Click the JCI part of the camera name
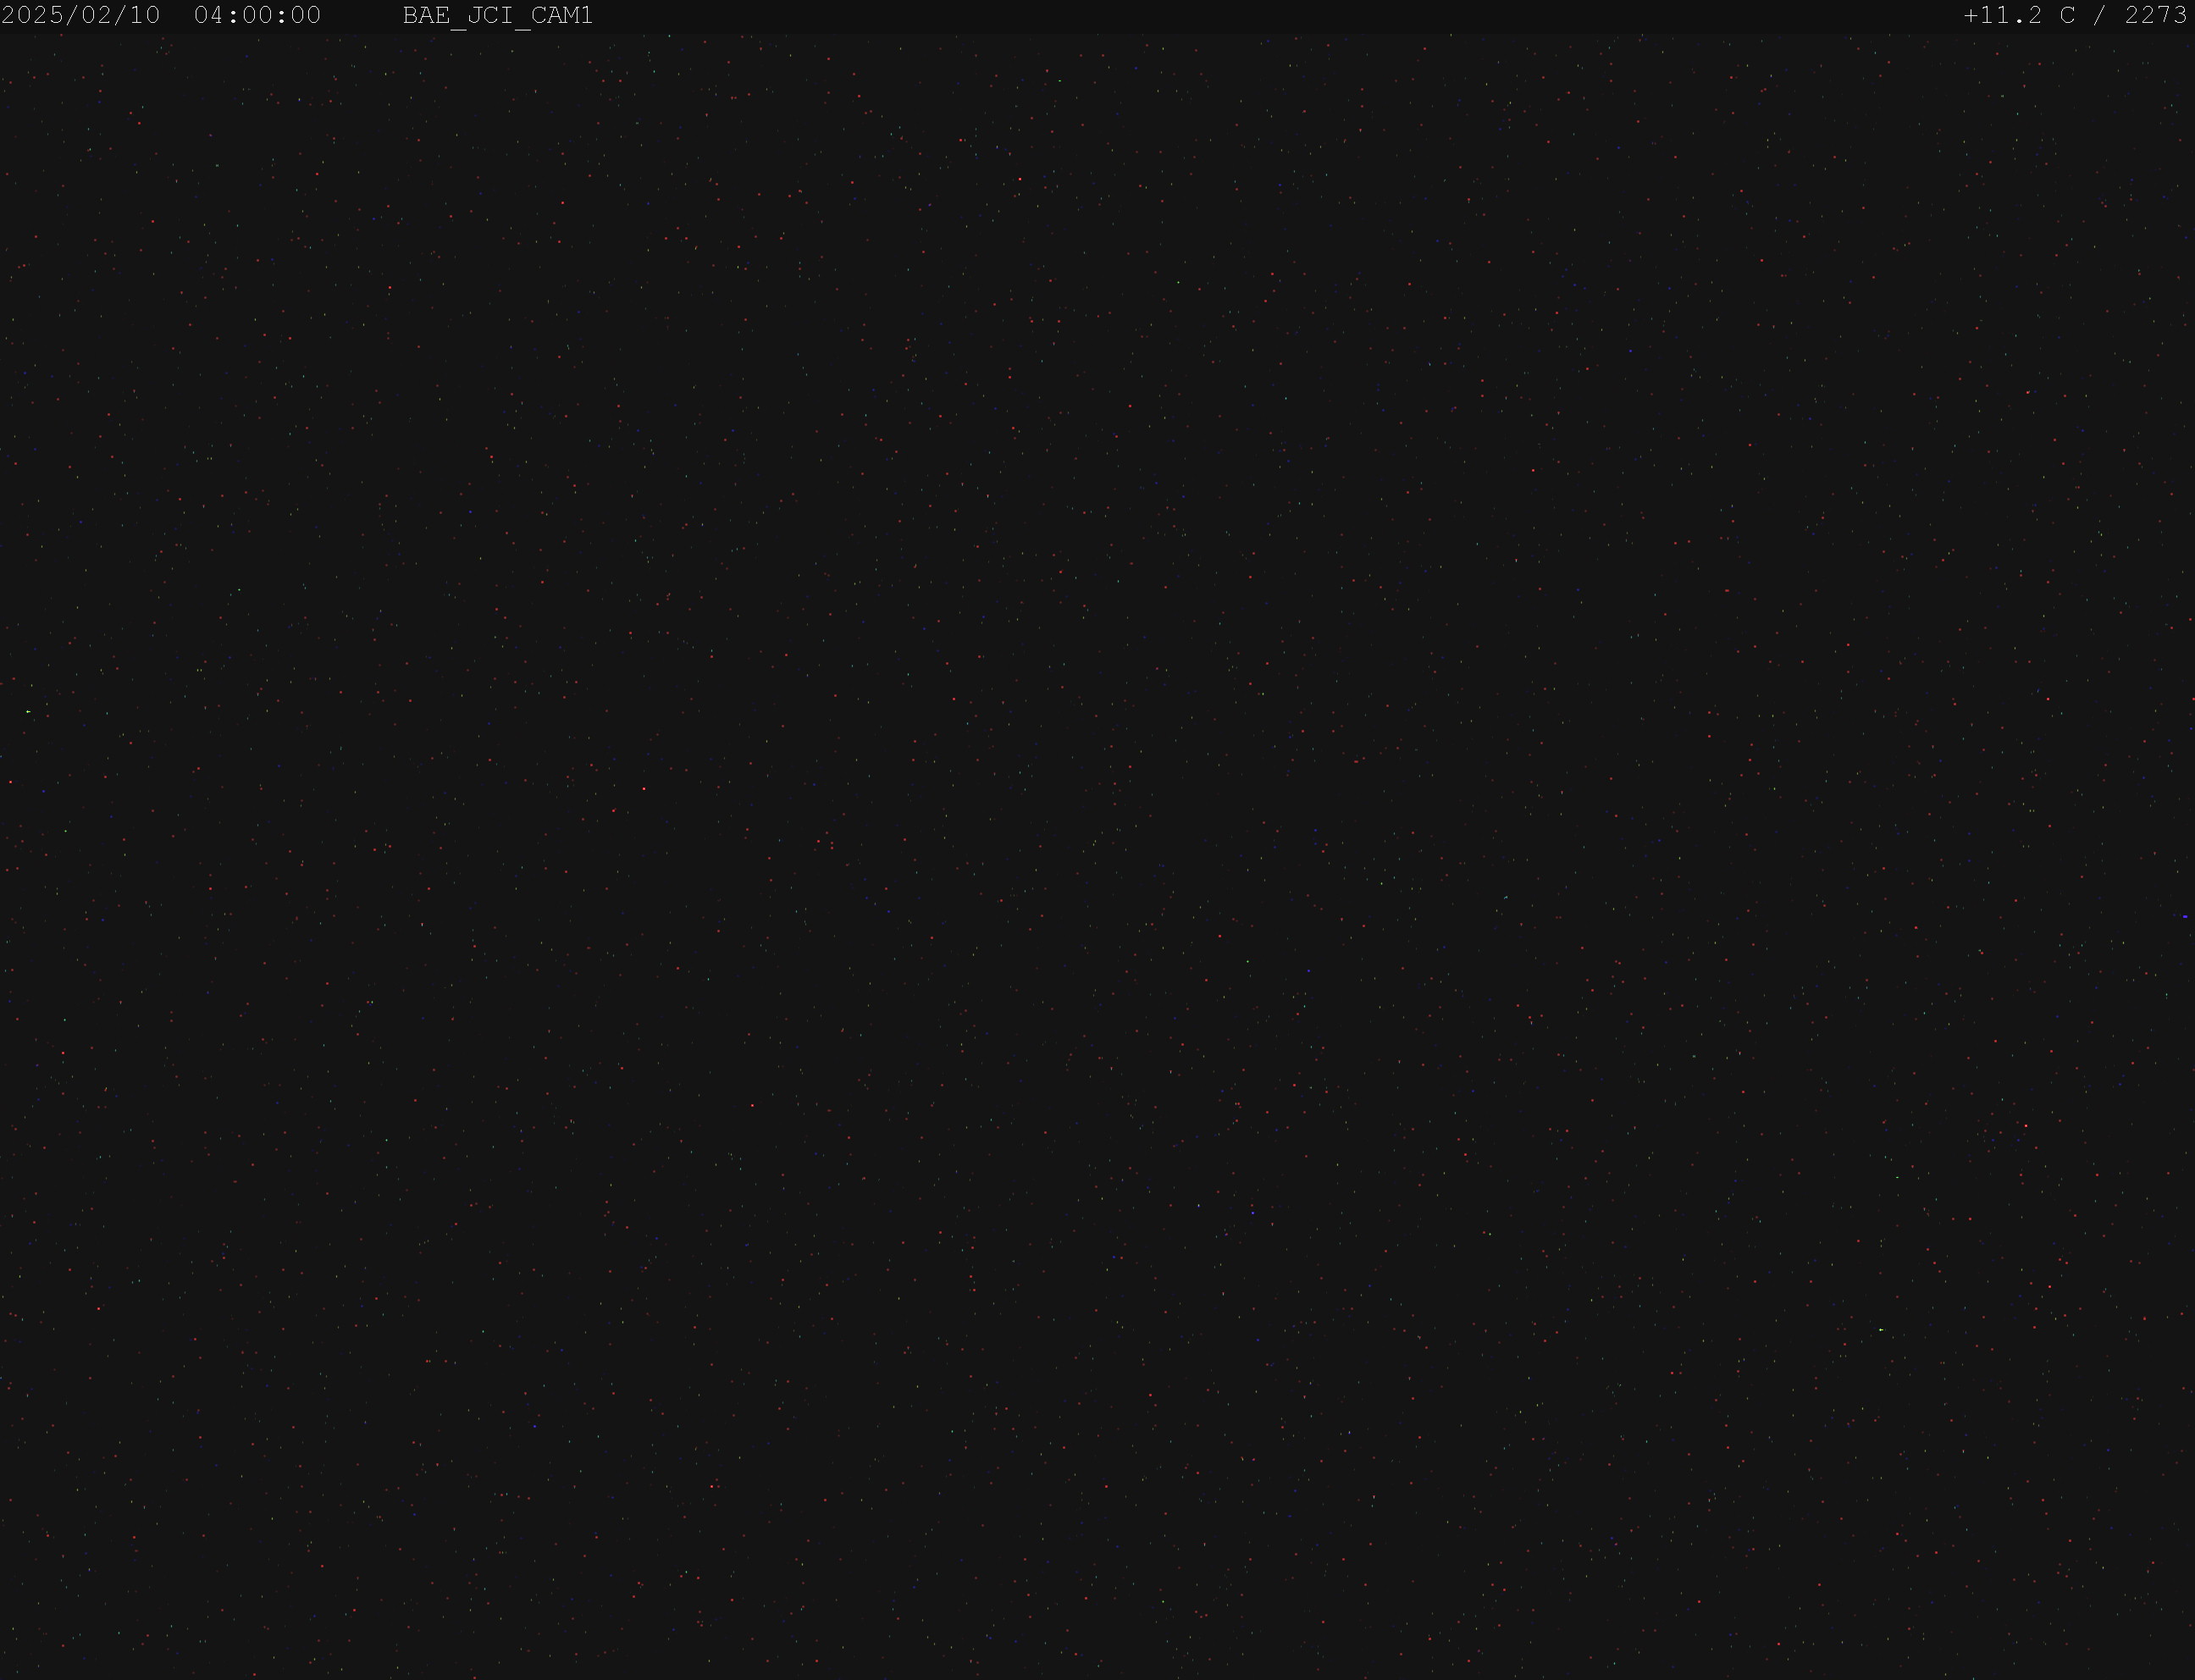2195x1680 pixels. (x=490, y=16)
